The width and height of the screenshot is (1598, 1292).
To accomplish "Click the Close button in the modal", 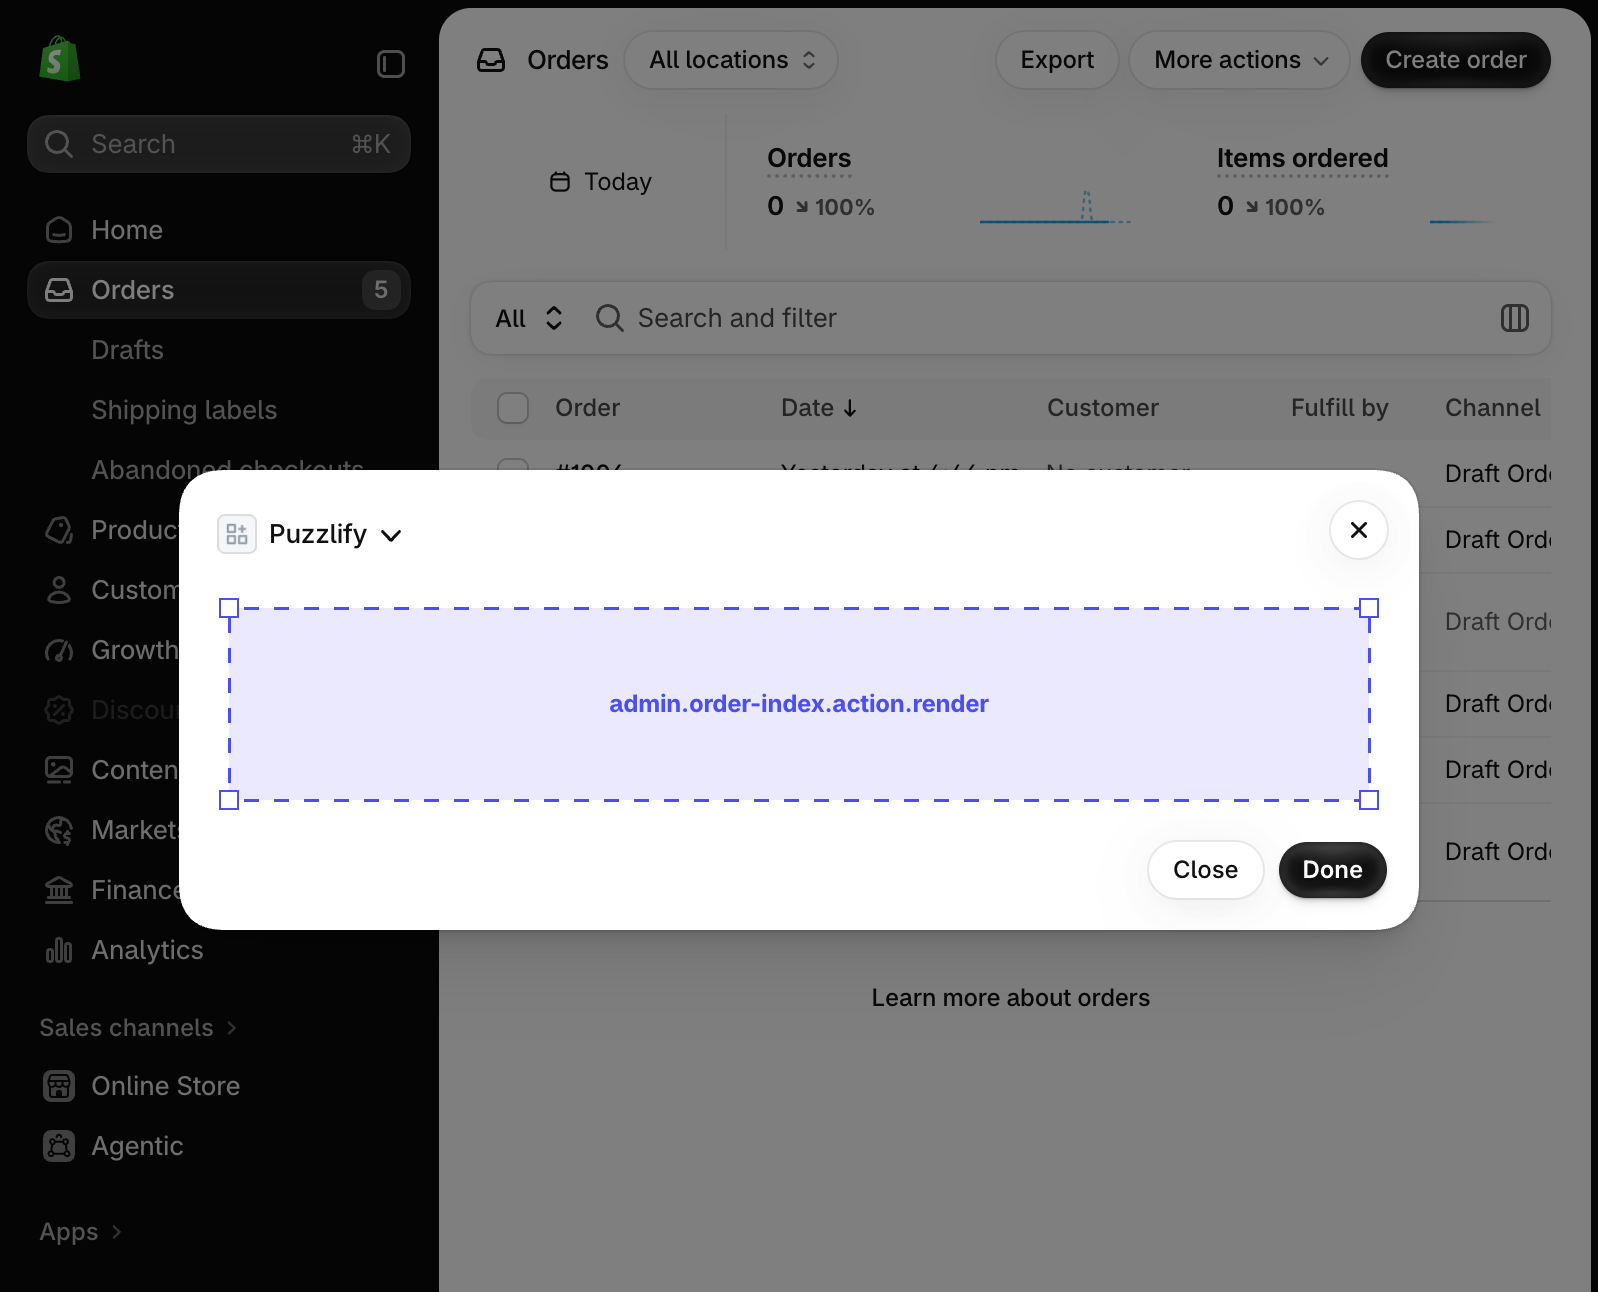I will (1206, 870).
